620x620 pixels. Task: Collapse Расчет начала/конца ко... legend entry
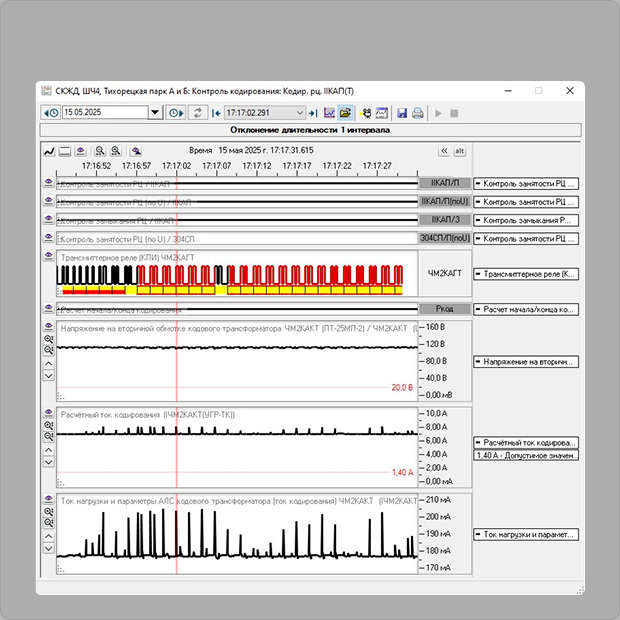(x=478, y=309)
